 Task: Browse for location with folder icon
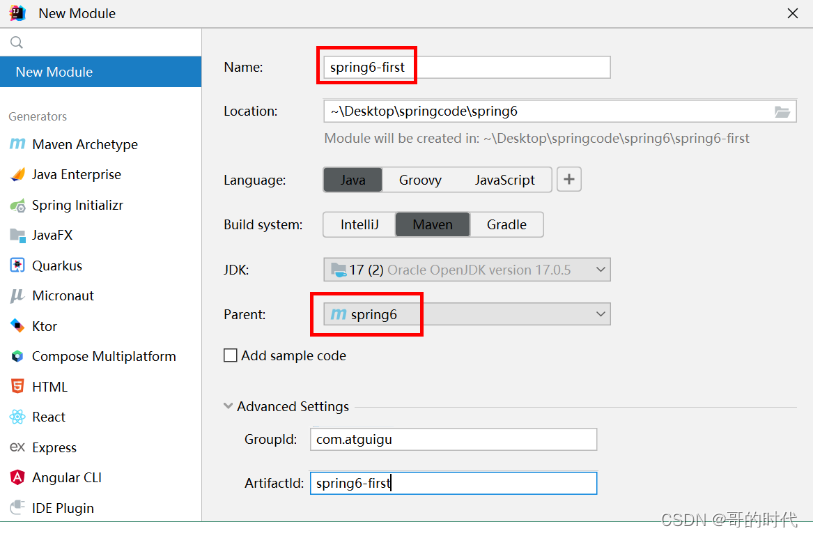(x=782, y=111)
